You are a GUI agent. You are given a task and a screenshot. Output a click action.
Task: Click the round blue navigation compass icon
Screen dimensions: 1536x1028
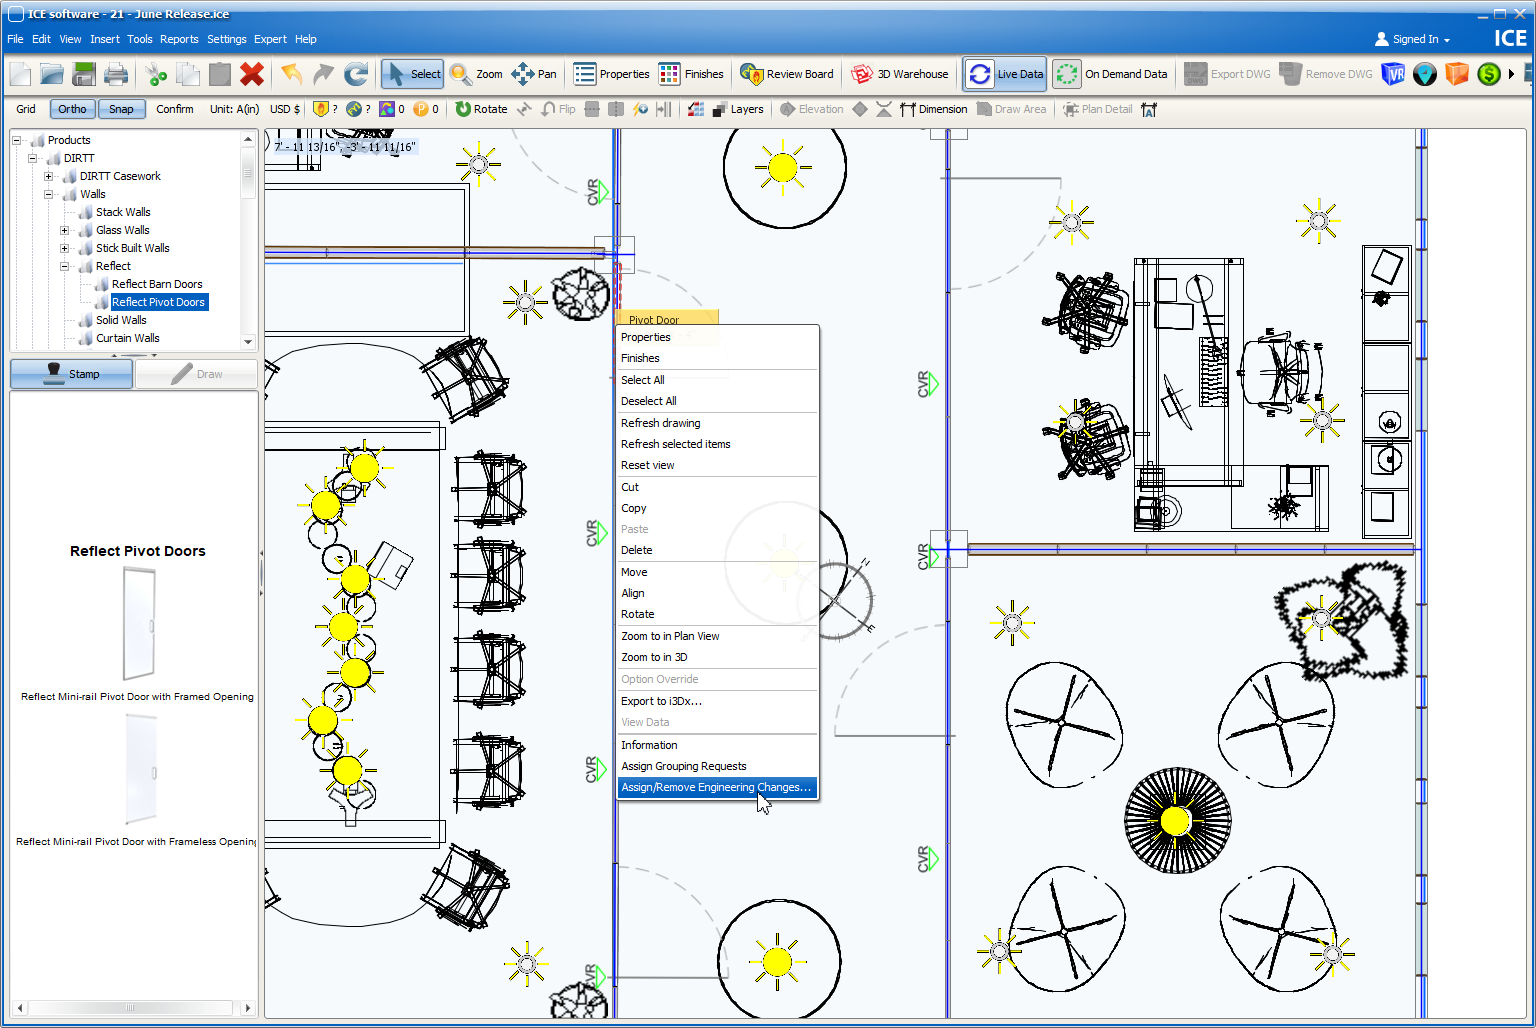[1425, 74]
